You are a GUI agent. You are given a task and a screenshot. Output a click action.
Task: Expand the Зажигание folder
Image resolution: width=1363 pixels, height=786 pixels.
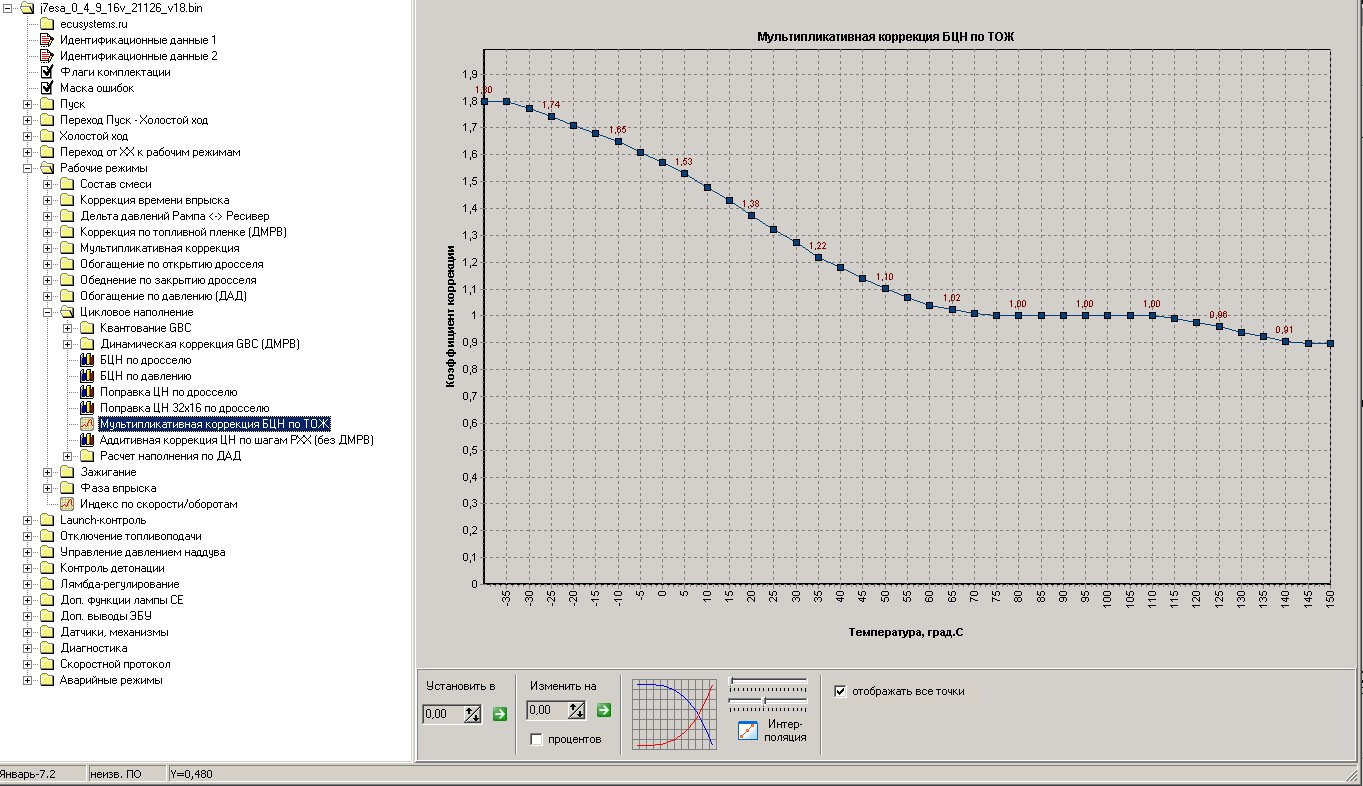tap(48, 472)
